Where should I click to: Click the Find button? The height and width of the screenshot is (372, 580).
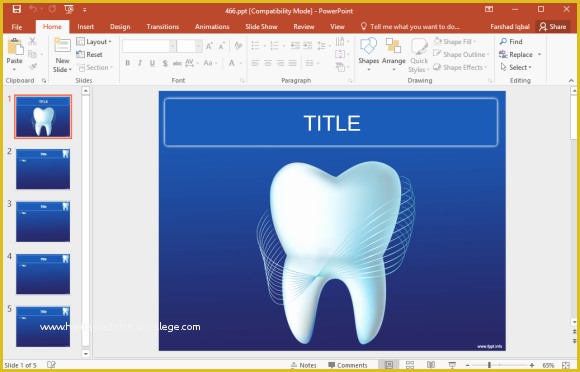511,41
